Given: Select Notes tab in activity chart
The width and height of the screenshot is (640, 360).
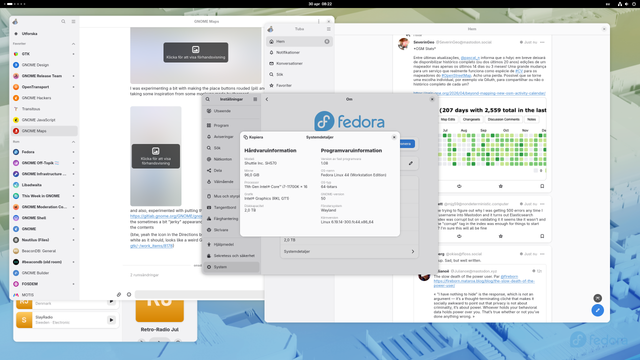Looking at the screenshot, I should click(531, 120).
